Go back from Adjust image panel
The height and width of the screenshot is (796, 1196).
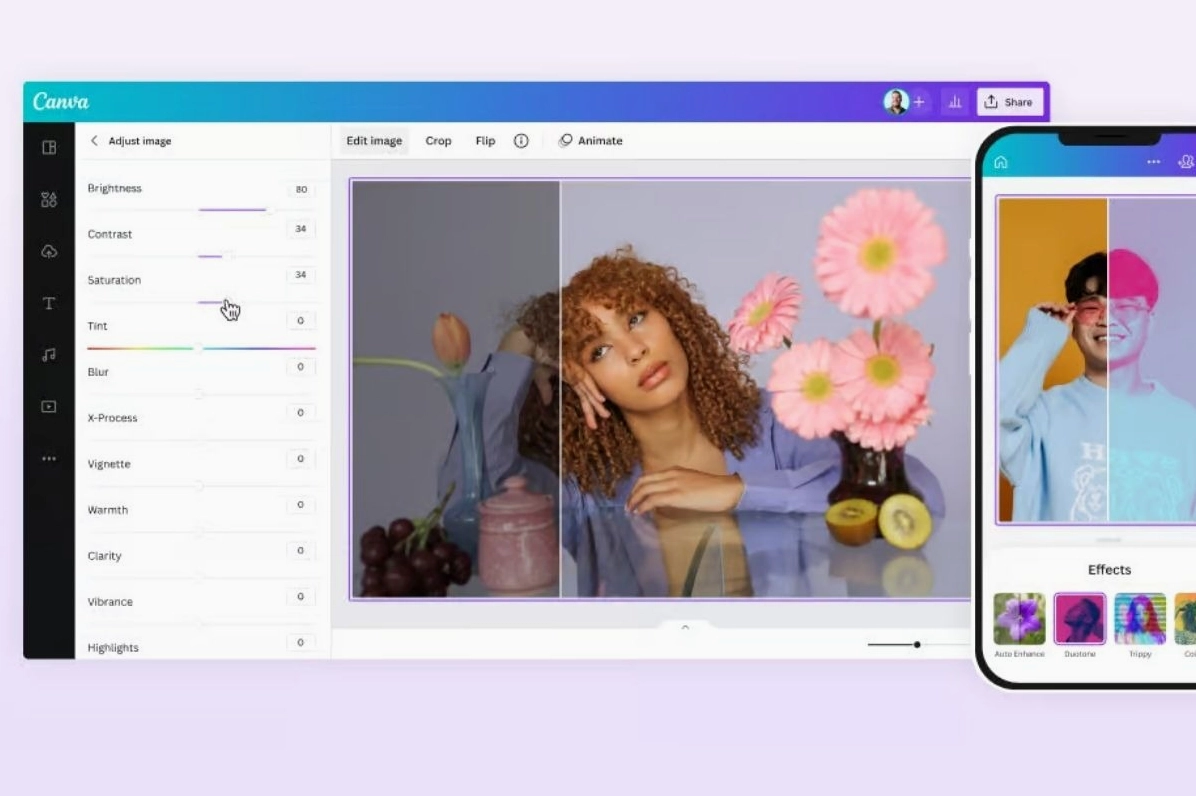coord(94,141)
